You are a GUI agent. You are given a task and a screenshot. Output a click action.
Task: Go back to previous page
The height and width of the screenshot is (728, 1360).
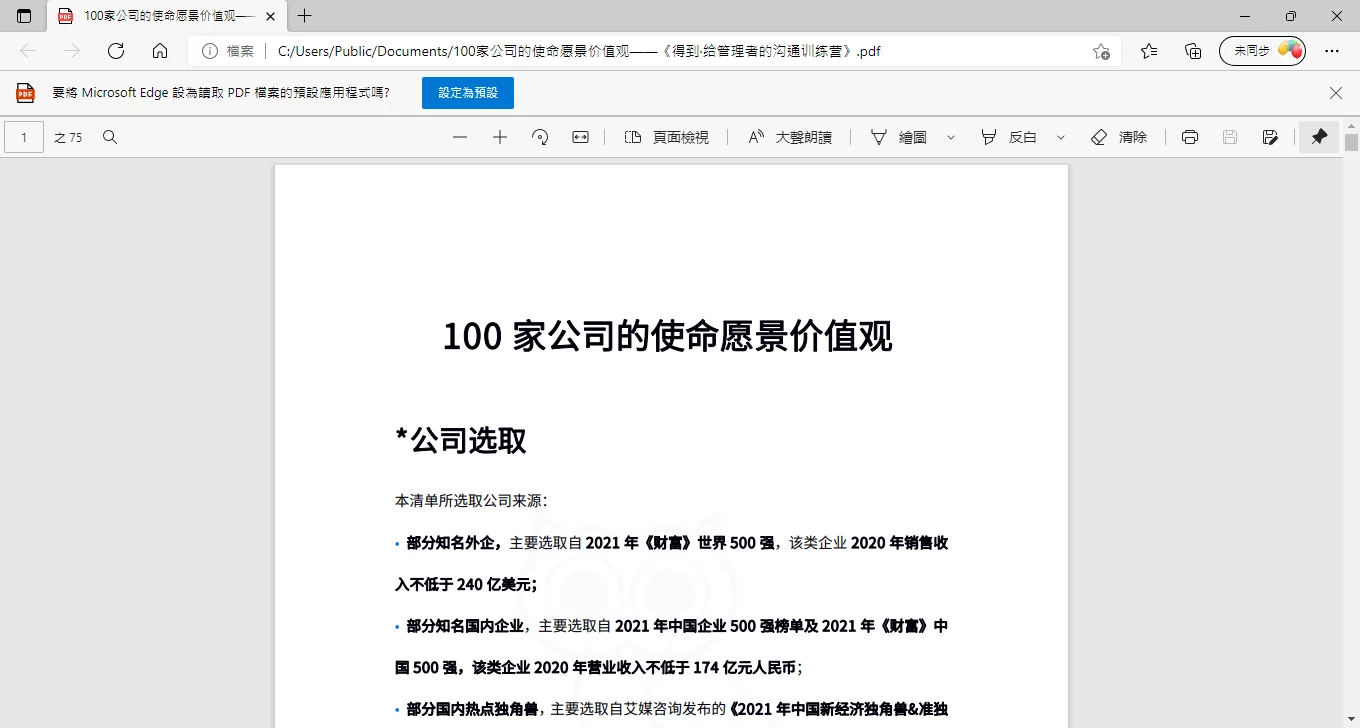(28, 51)
